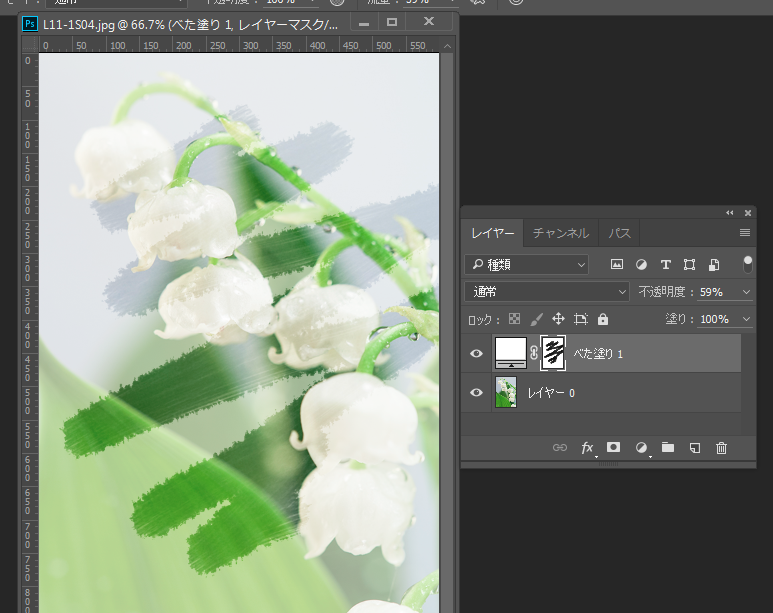
Task: Create new fill or adjustment layer
Action: click(641, 447)
